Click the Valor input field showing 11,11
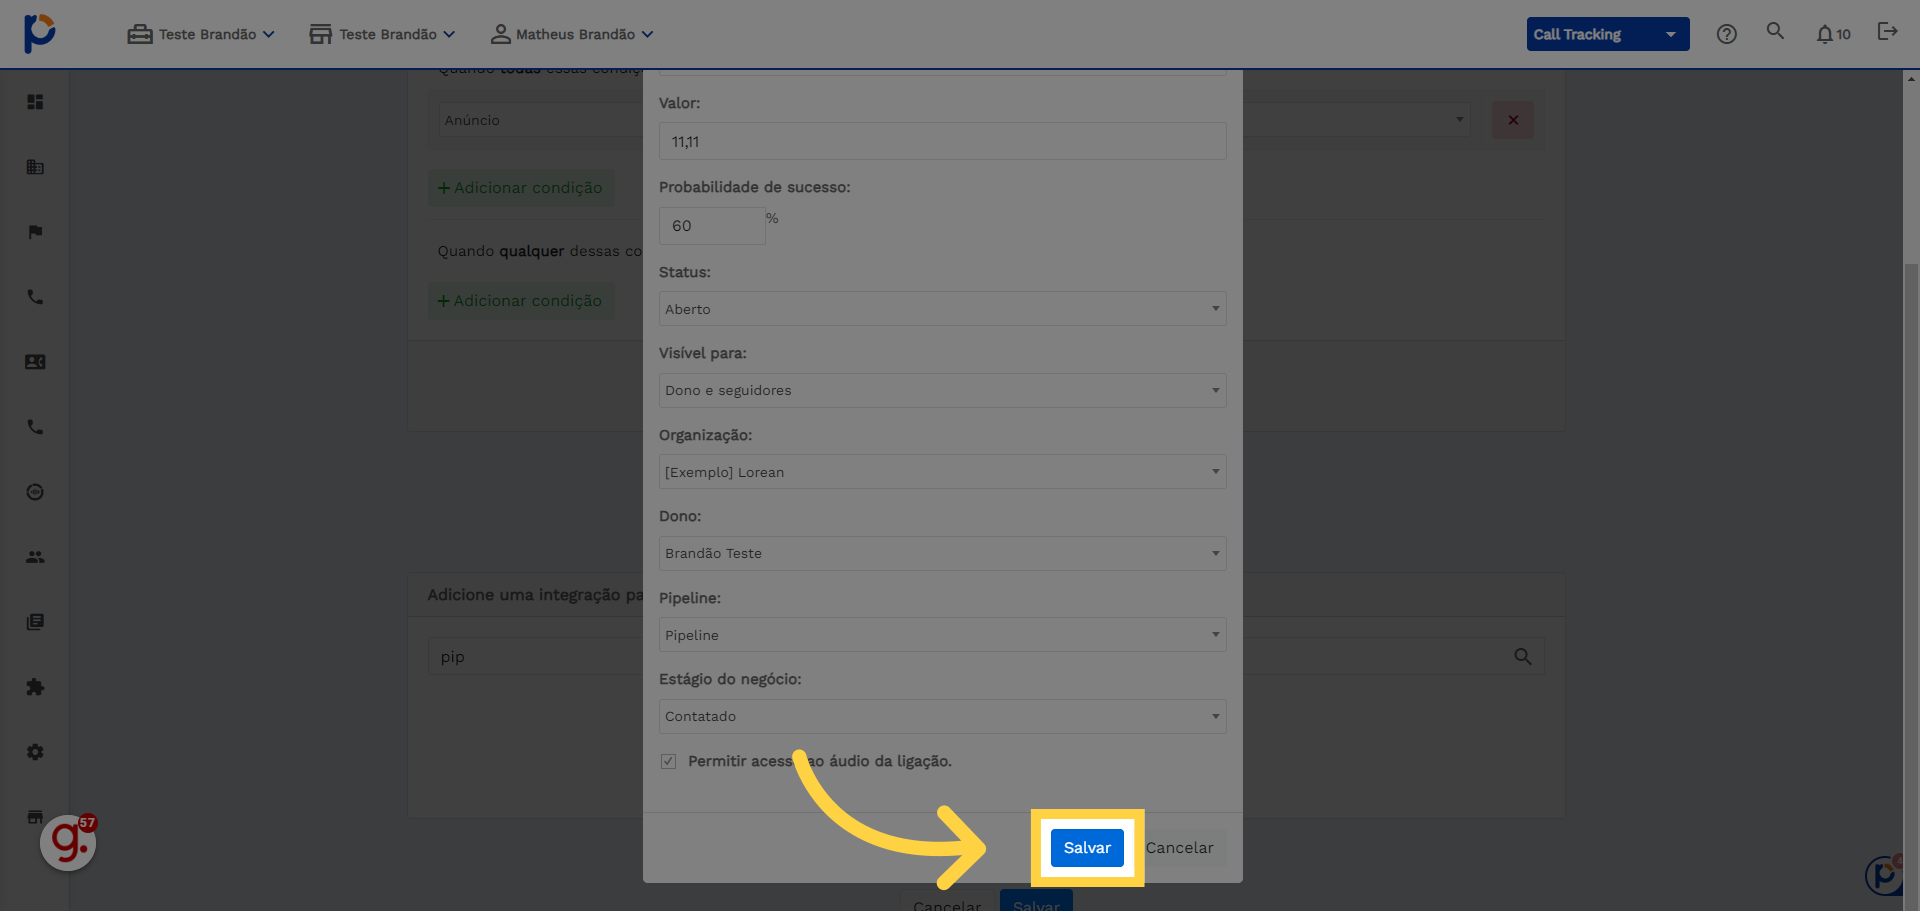Screen dimensions: 1920x911 tap(942, 141)
